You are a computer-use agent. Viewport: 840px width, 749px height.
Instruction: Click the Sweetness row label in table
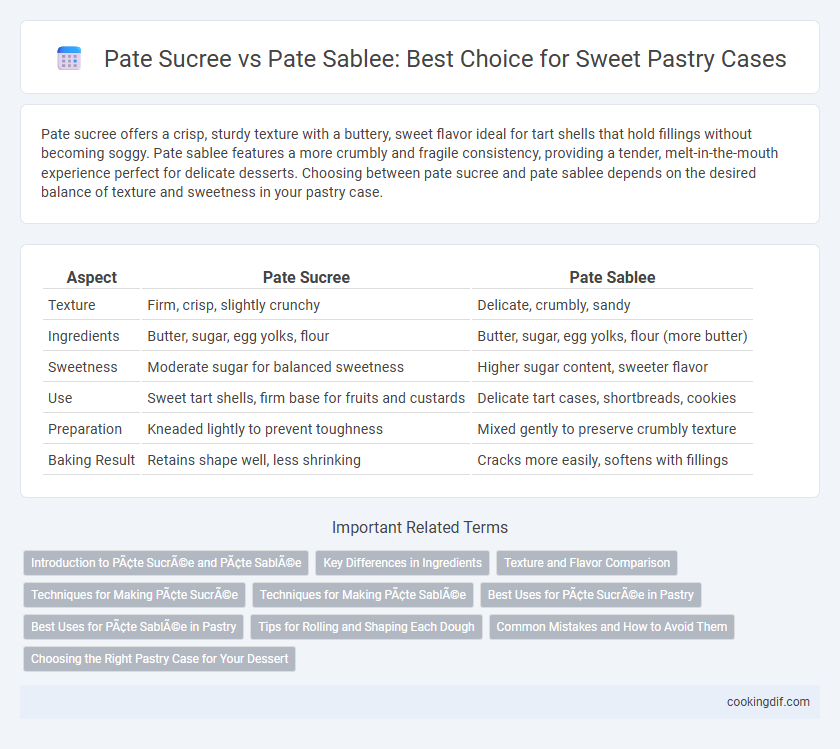(x=82, y=367)
